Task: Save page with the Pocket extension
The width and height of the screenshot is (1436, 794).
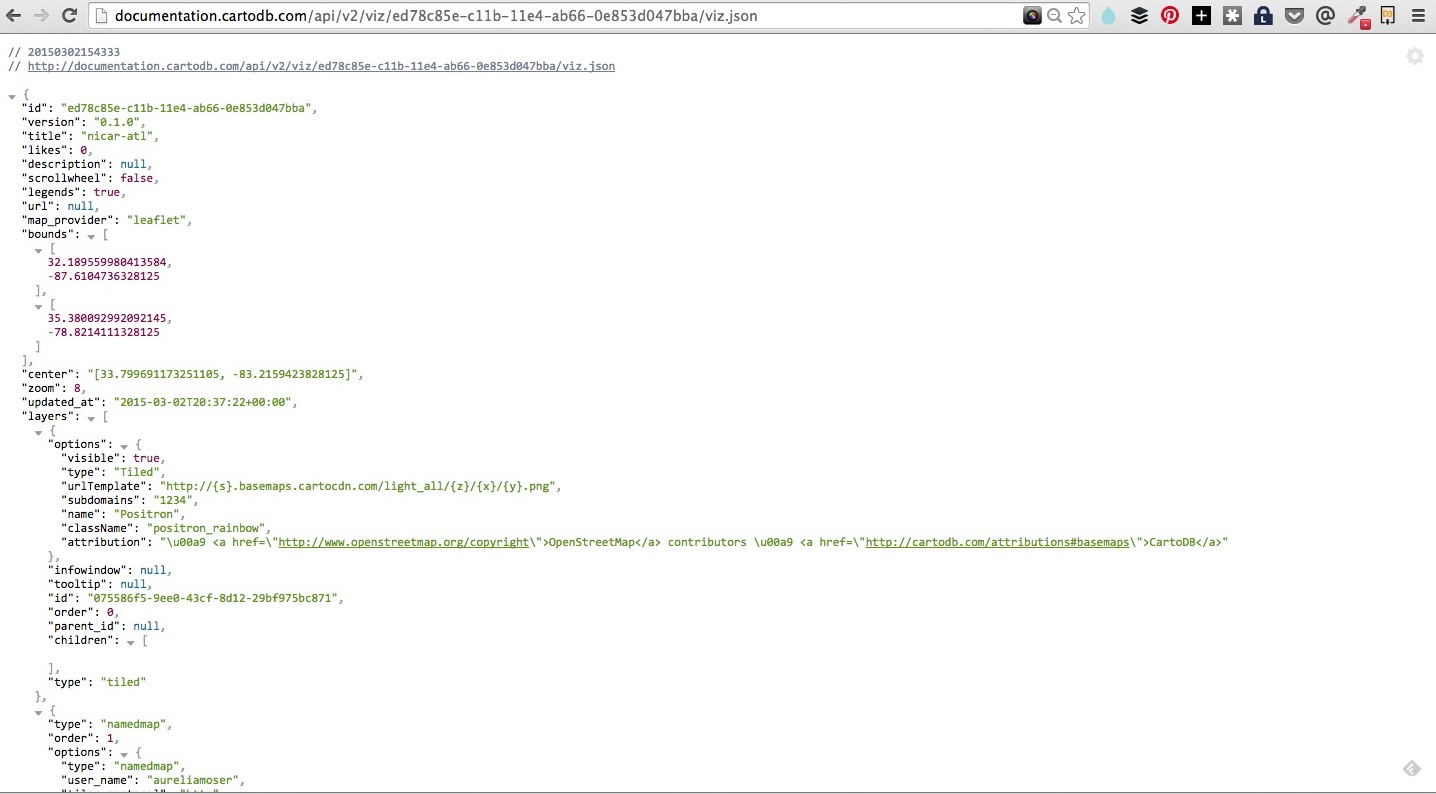Action: pyautogui.click(x=1294, y=16)
